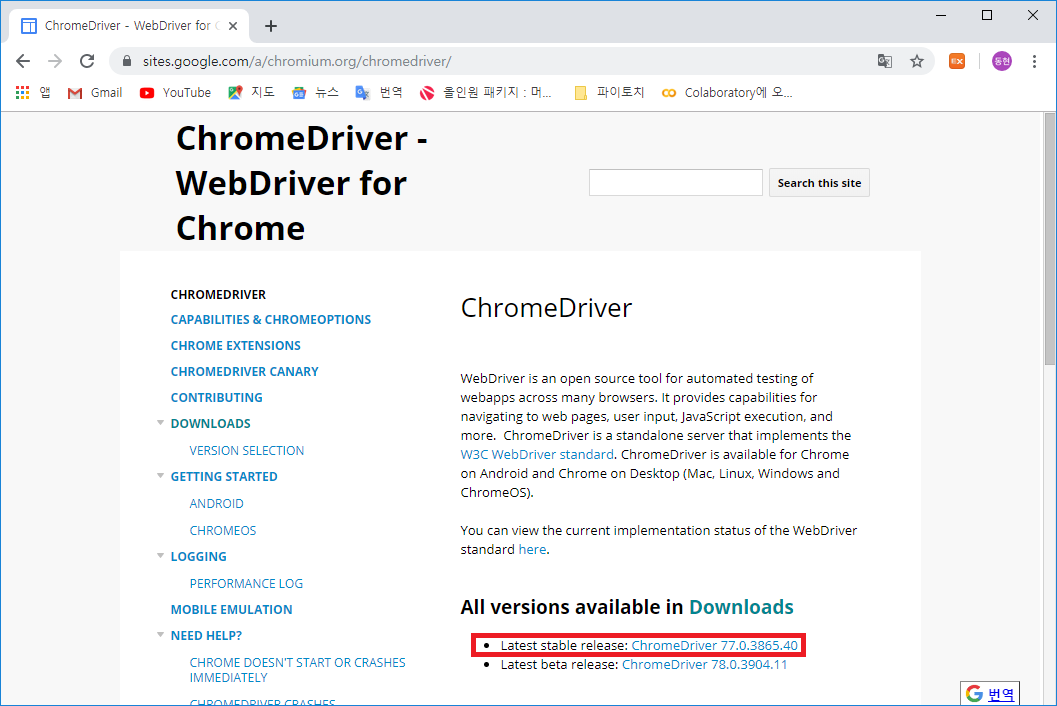Open PERFORMANCE LOG page
This screenshot has height=706, width=1057.
point(246,584)
